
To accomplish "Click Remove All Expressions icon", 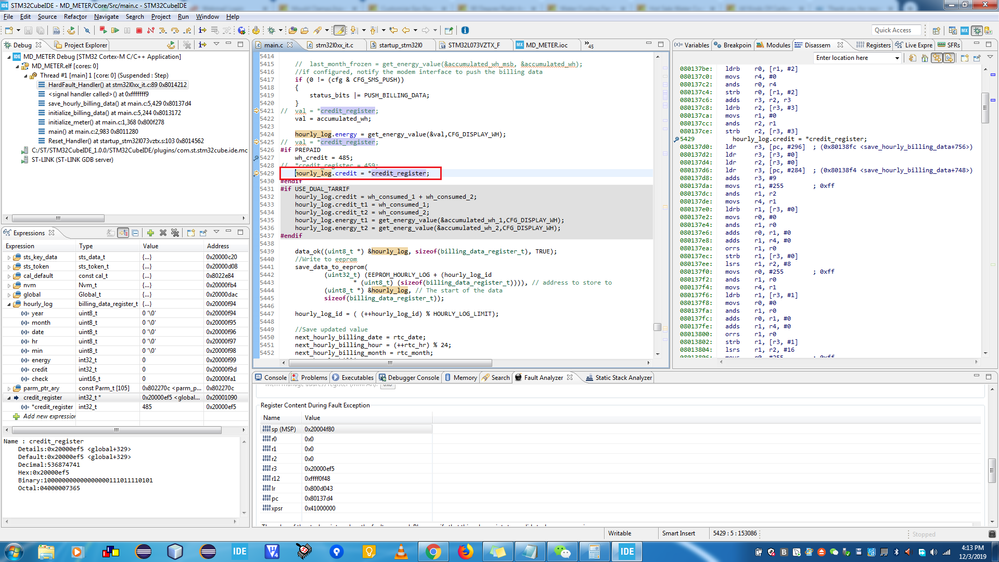I will point(175,233).
